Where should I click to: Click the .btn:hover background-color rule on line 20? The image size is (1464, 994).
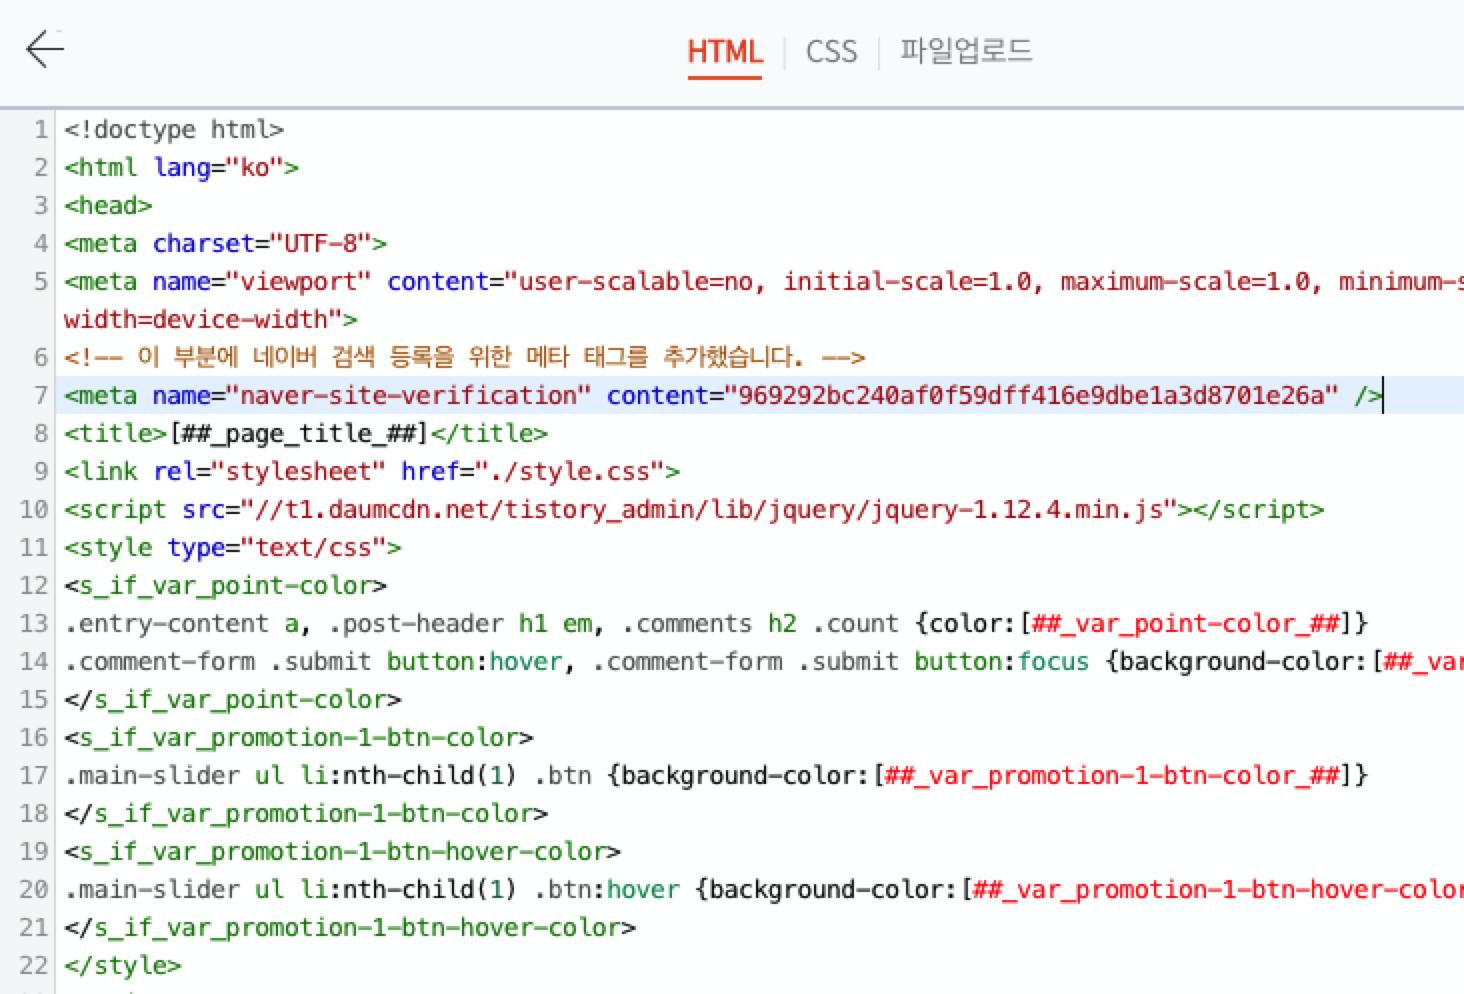click(x=764, y=889)
